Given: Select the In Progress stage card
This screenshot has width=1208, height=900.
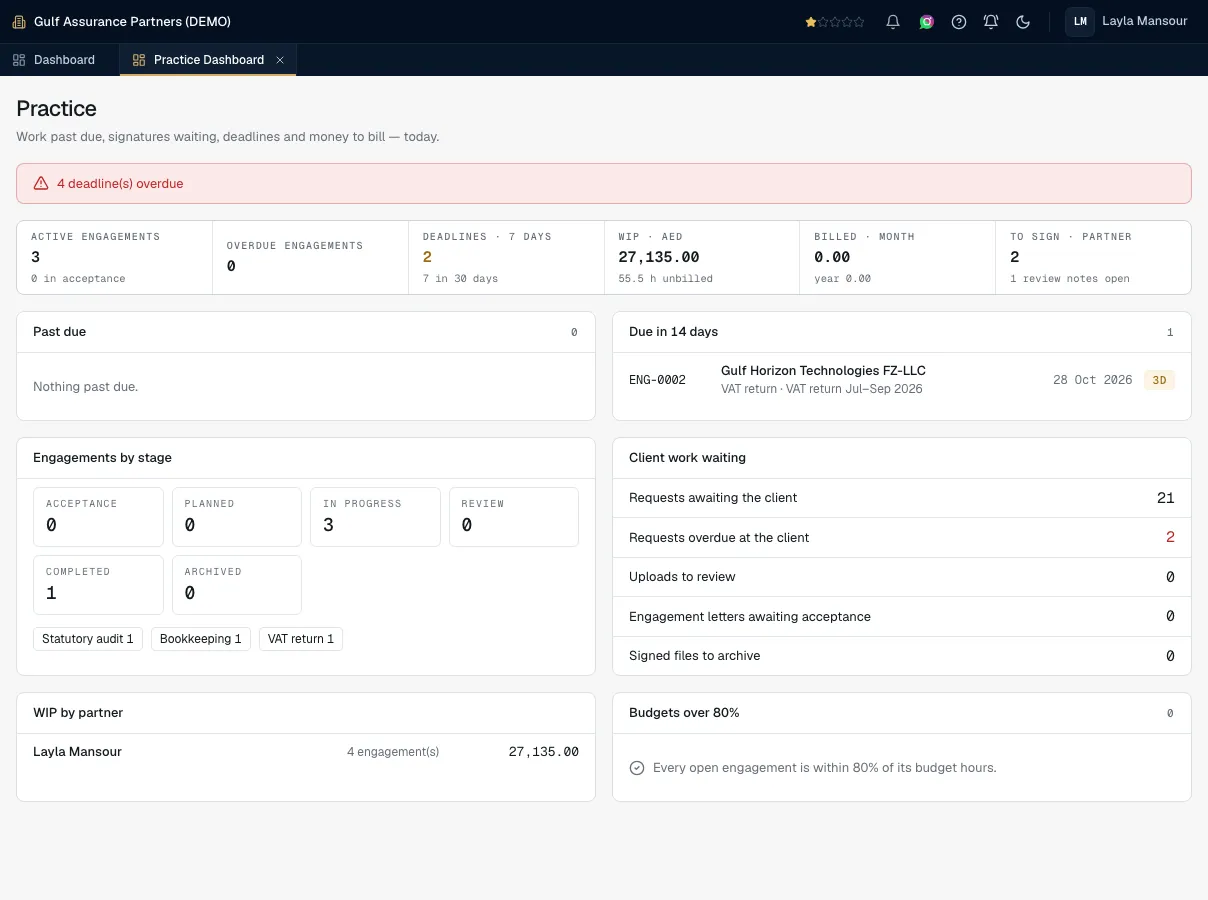Looking at the screenshot, I should pos(375,517).
